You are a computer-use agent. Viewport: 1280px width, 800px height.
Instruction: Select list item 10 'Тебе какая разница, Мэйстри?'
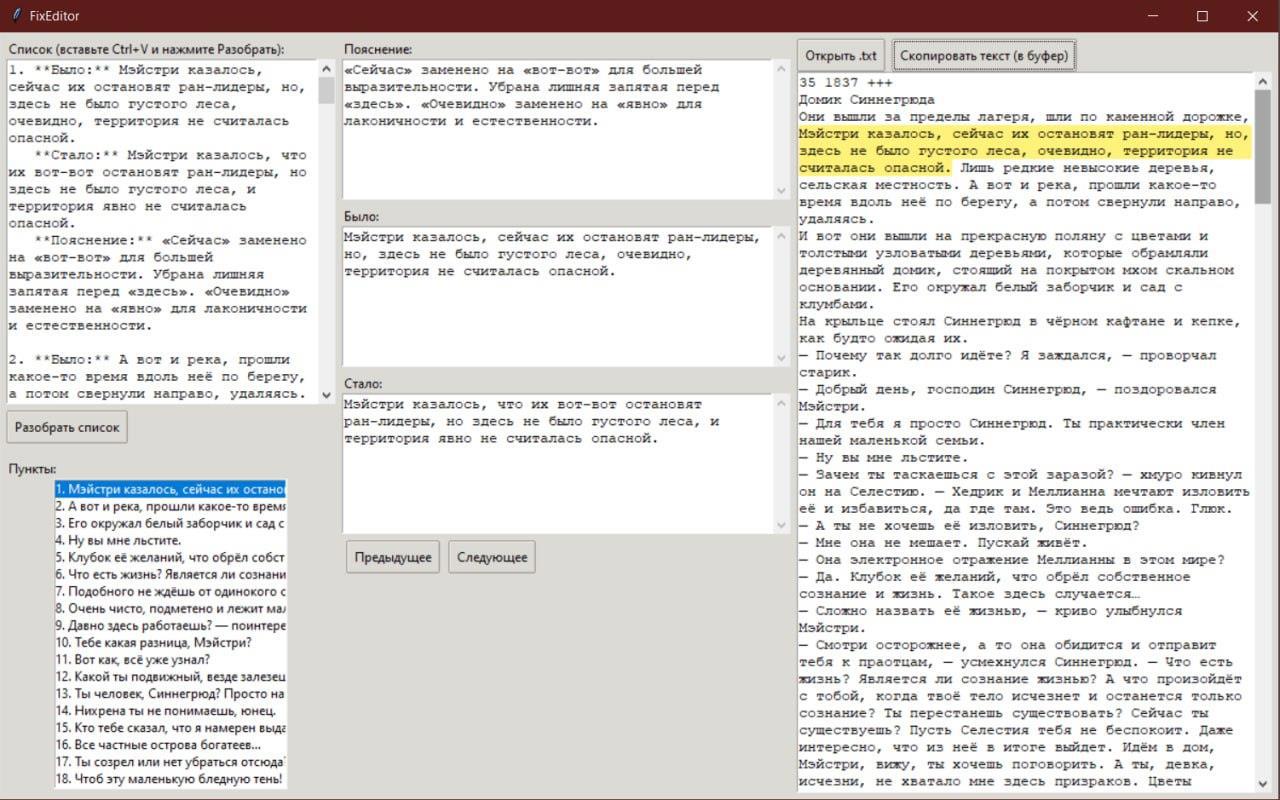point(170,643)
